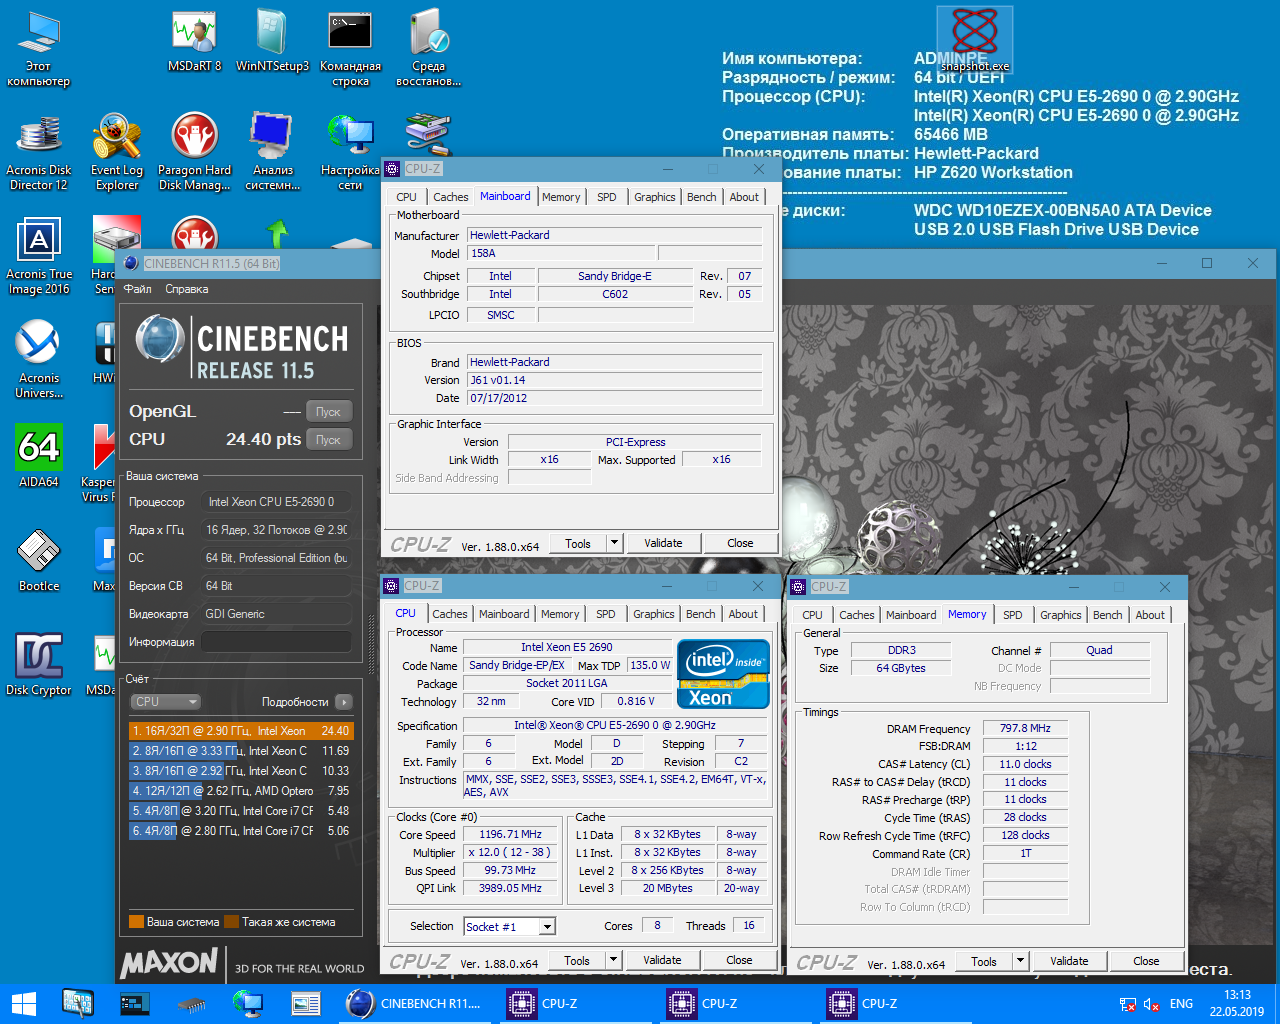This screenshot has width=1280, height=1024.
Task: Open Bench tab in CPU tab CPU-Z window
Action: point(701,614)
